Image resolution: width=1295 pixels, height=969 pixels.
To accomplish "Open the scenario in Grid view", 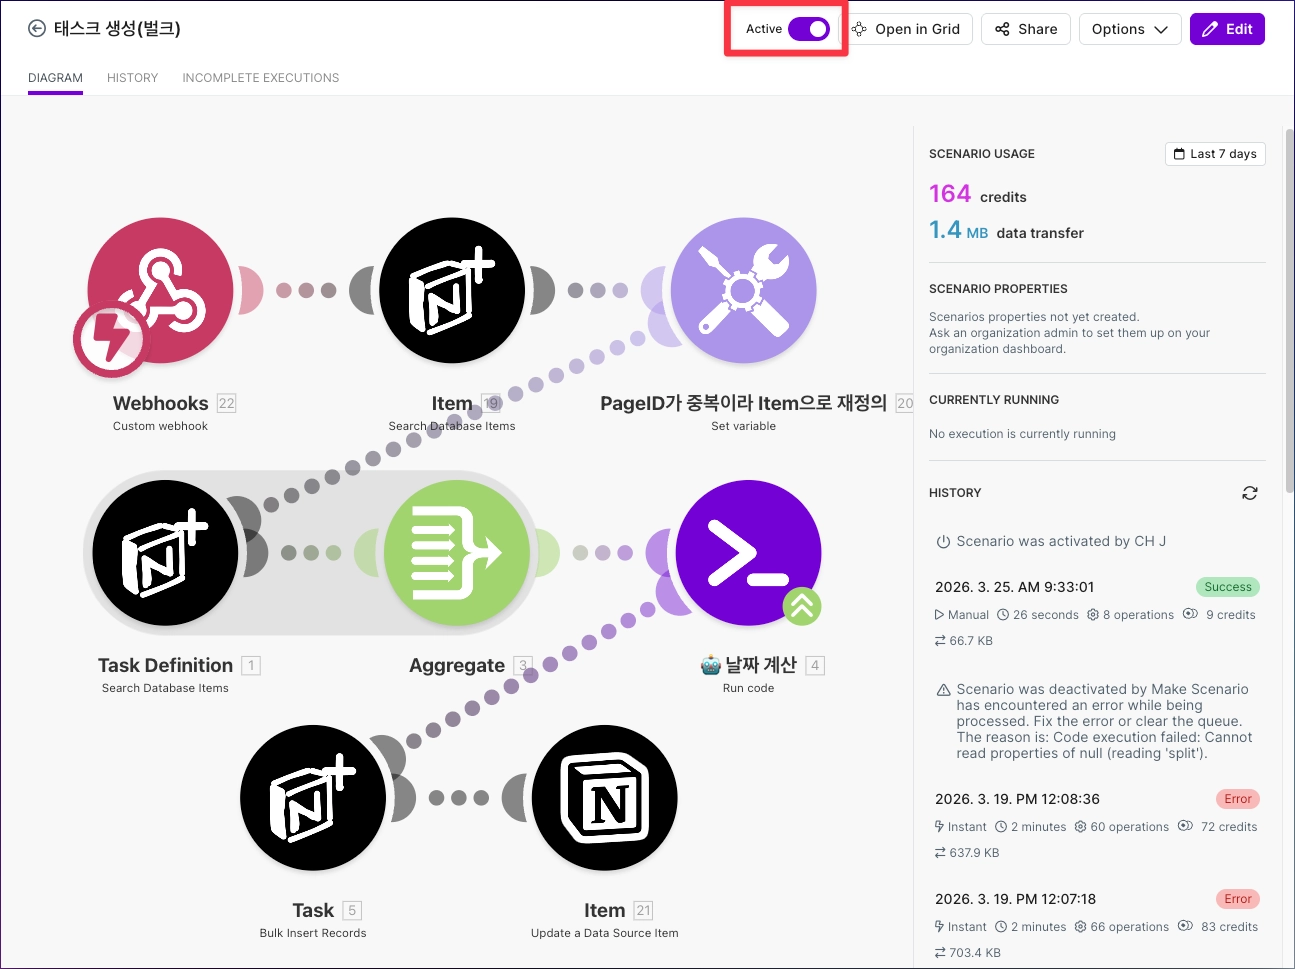I will pos(906,29).
